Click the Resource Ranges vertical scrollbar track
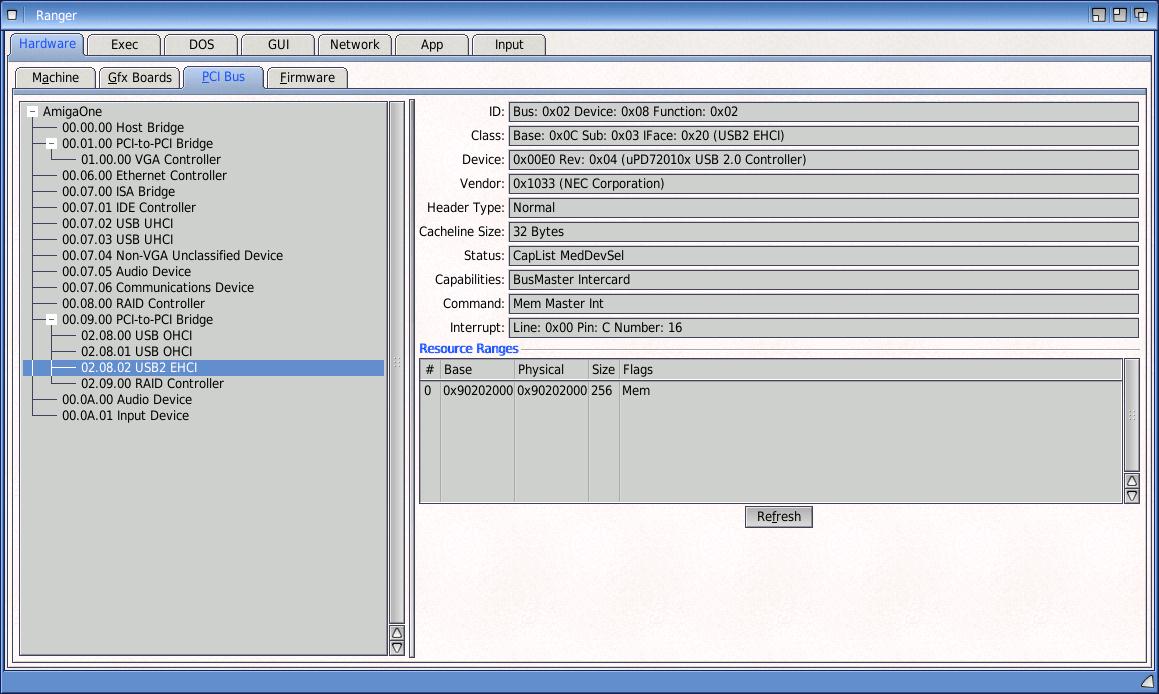 [x=1132, y=414]
